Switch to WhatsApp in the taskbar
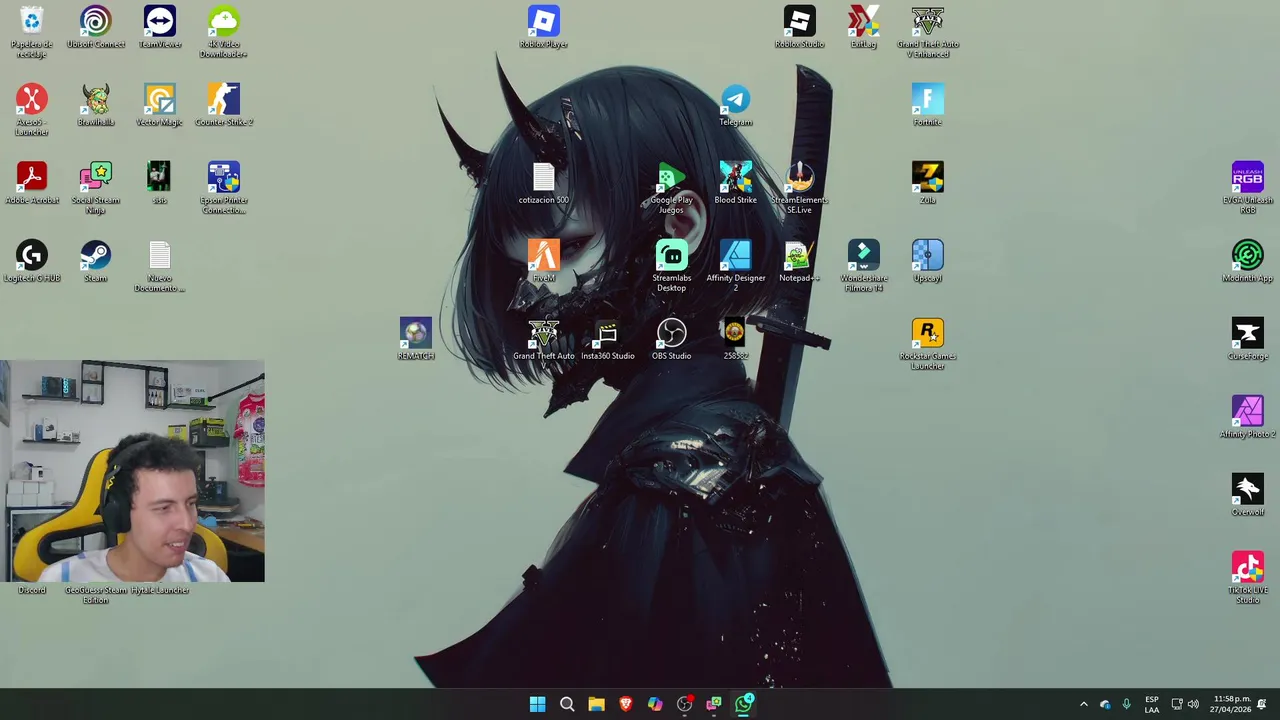This screenshot has width=1280, height=720. (744, 704)
